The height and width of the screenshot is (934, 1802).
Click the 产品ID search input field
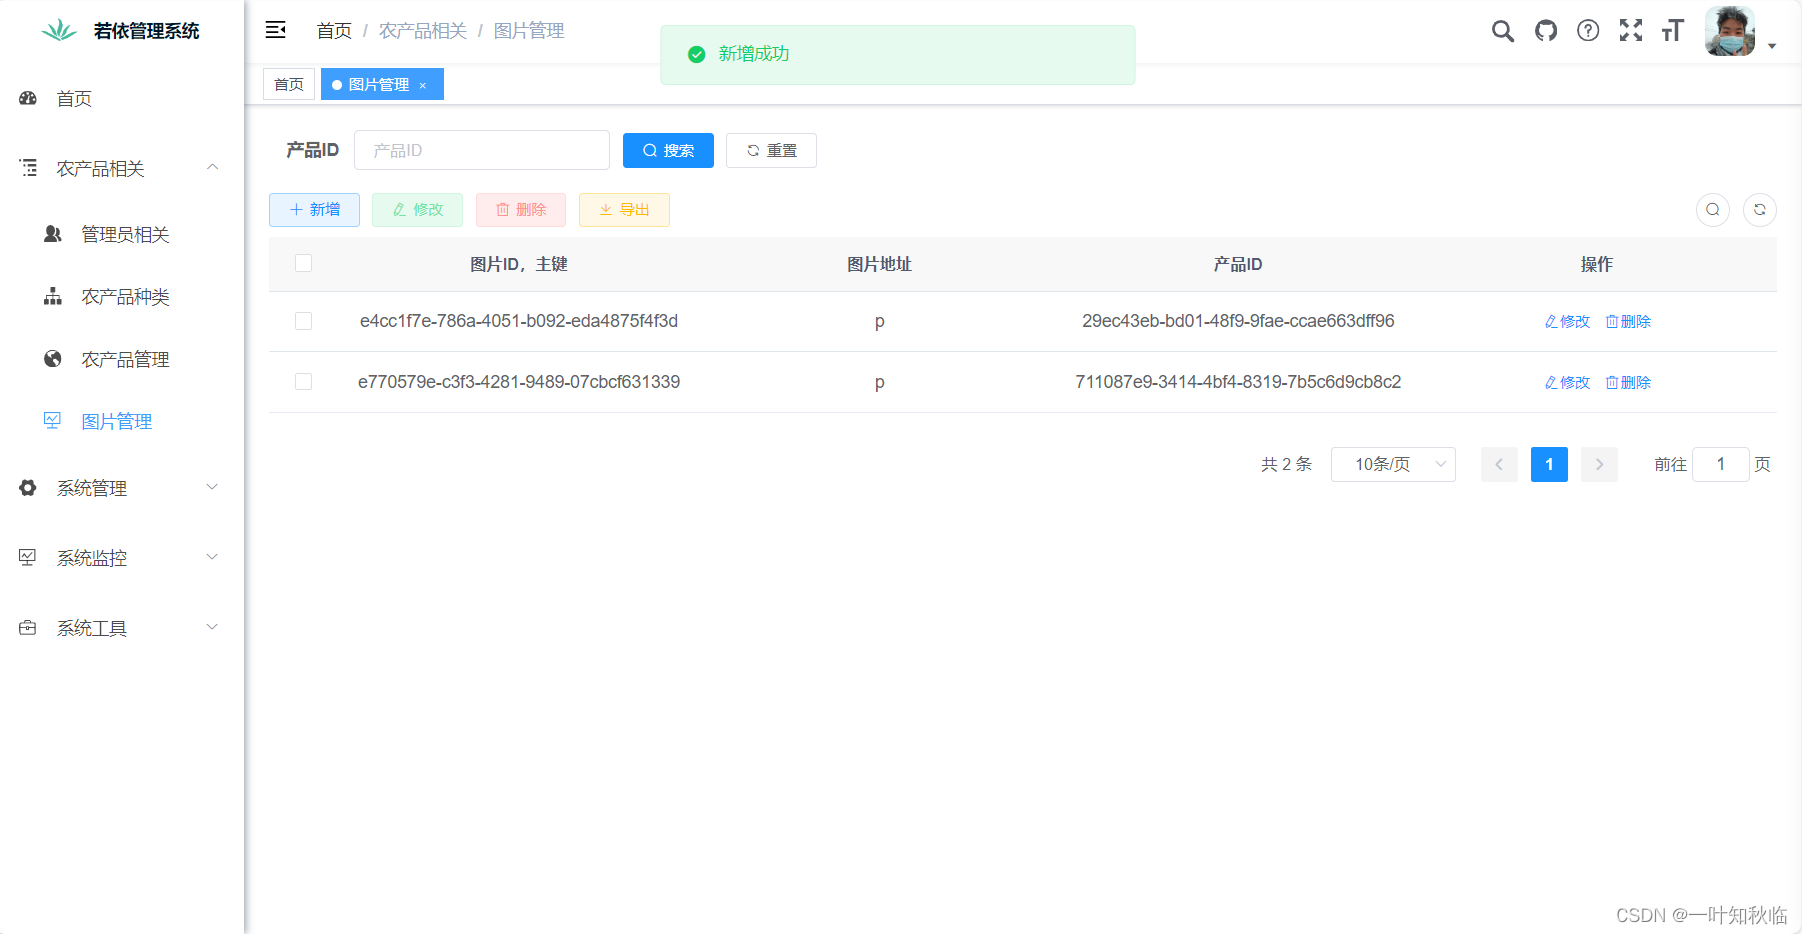(x=482, y=150)
